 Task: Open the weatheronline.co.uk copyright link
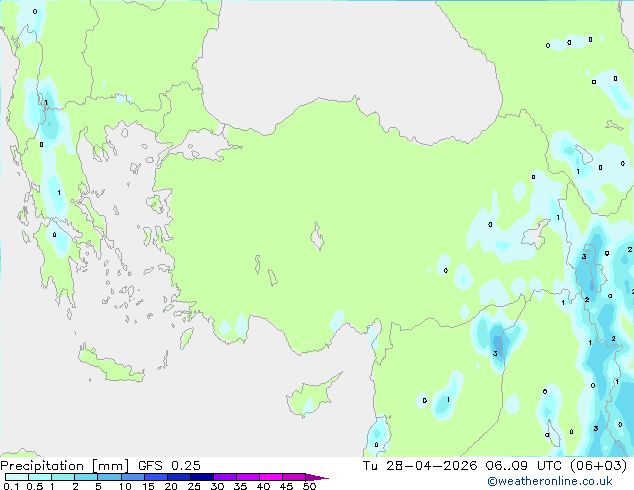coord(550,481)
